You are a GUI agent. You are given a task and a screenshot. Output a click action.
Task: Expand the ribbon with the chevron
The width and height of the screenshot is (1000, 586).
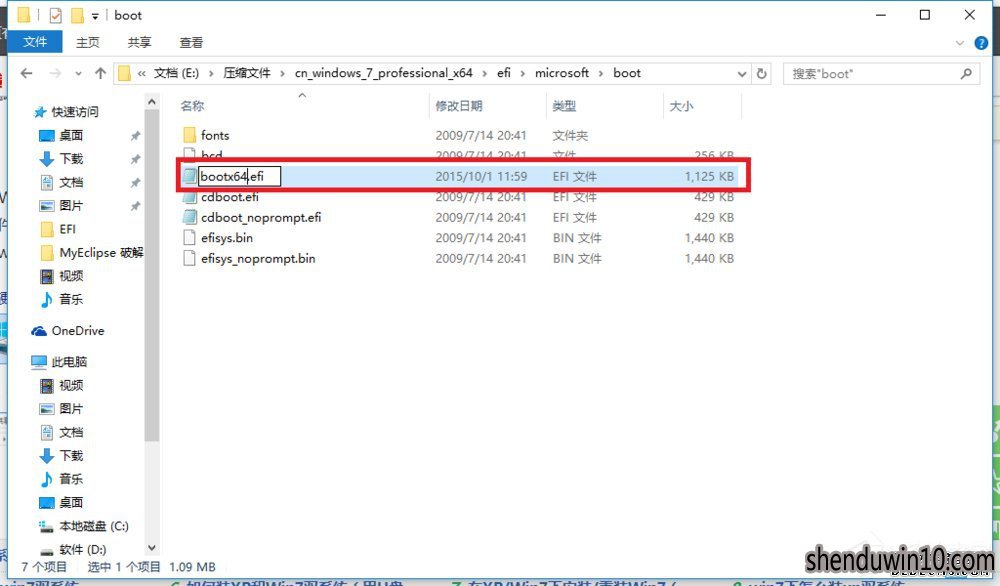pyautogui.click(x=960, y=43)
